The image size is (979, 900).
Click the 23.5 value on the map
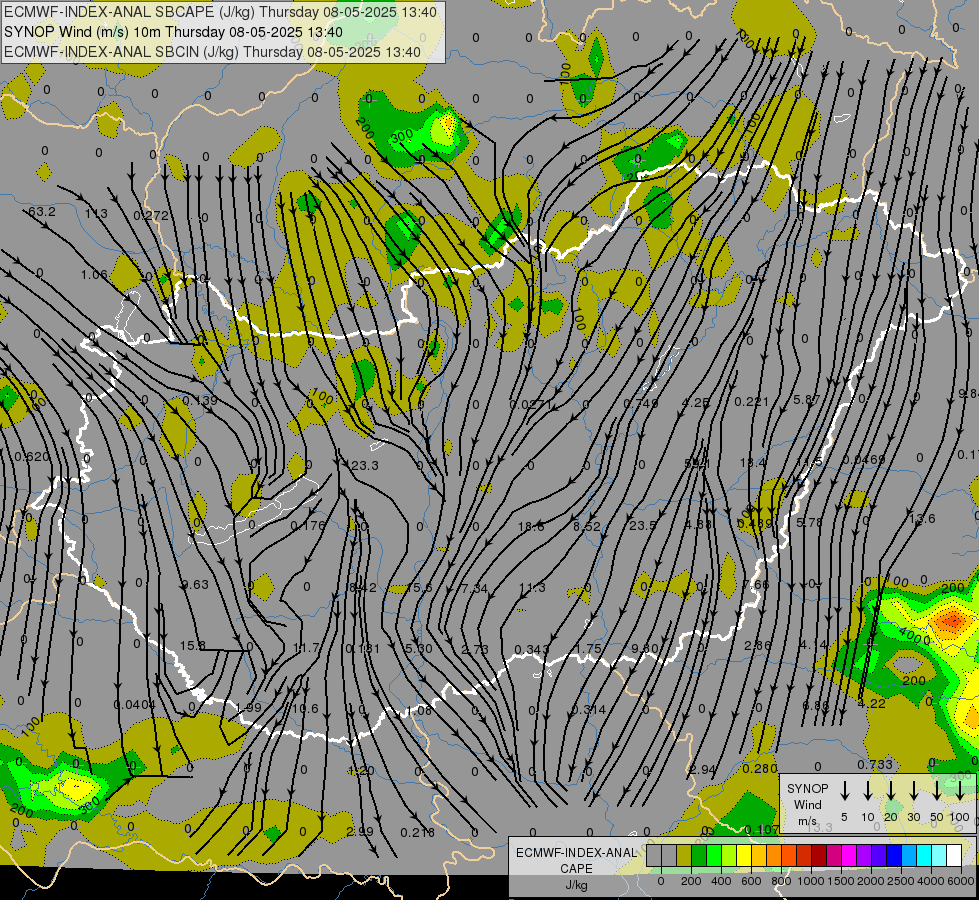642,525
